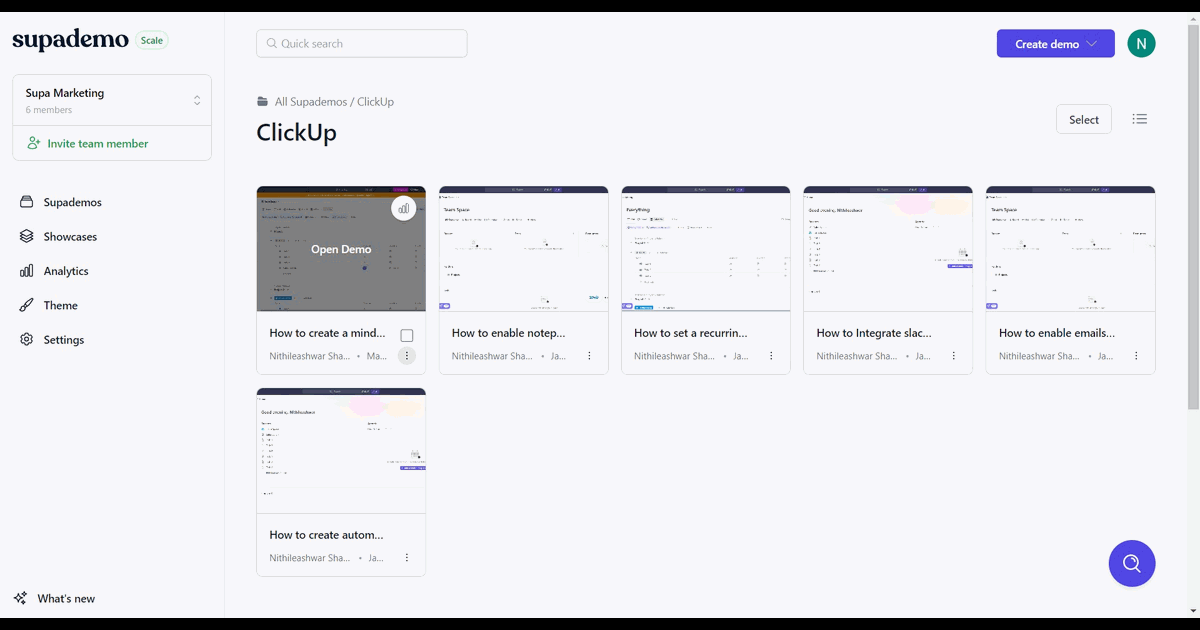Click the title "How to set a recurrin..."
The height and width of the screenshot is (630, 1200).
(x=691, y=333)
